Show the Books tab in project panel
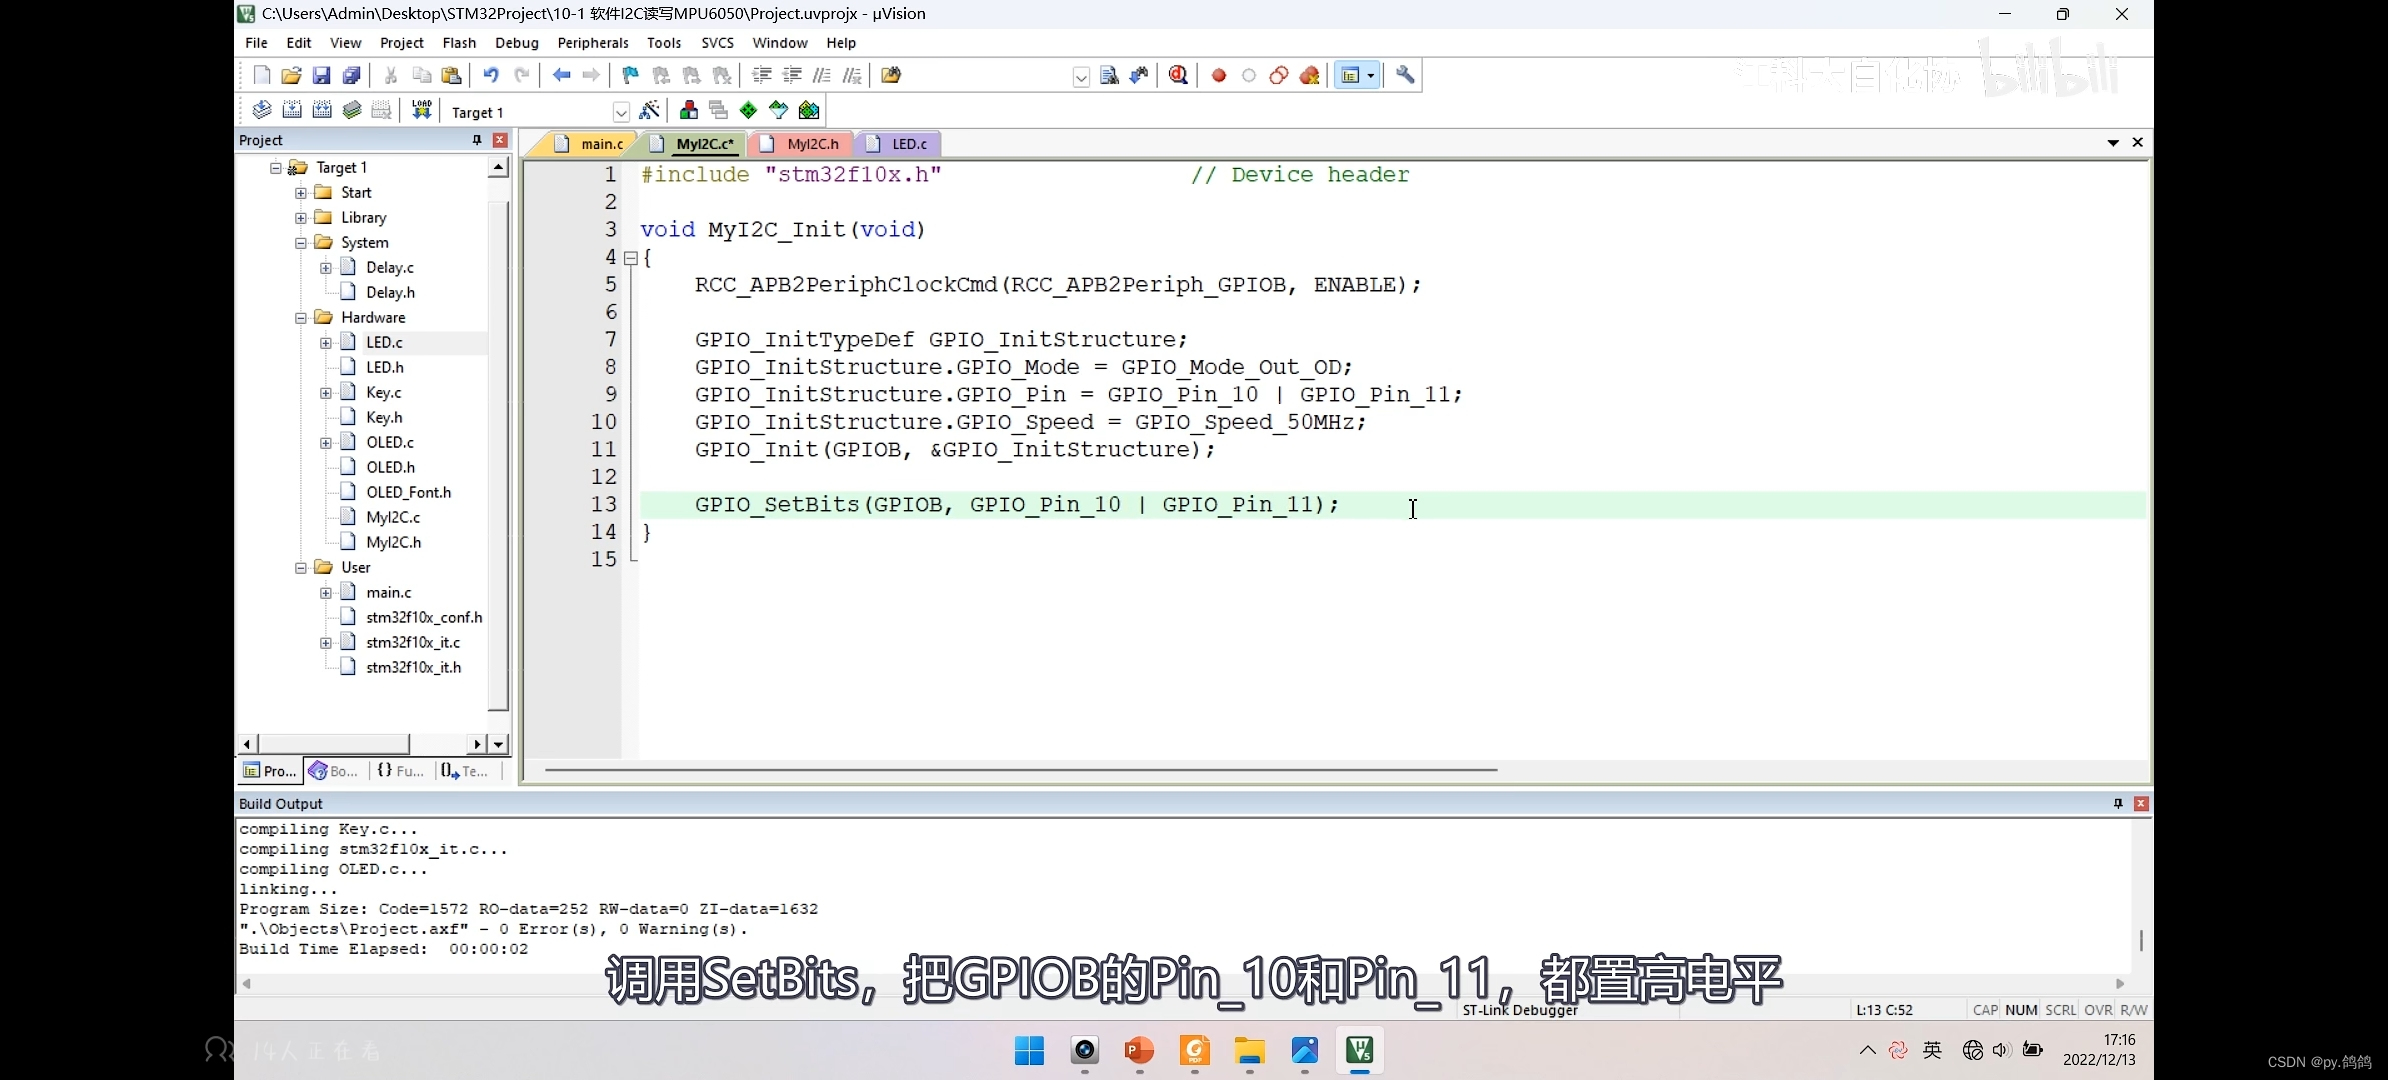Viewport: 2388px width, 1080px height. (x=334, y=771)
